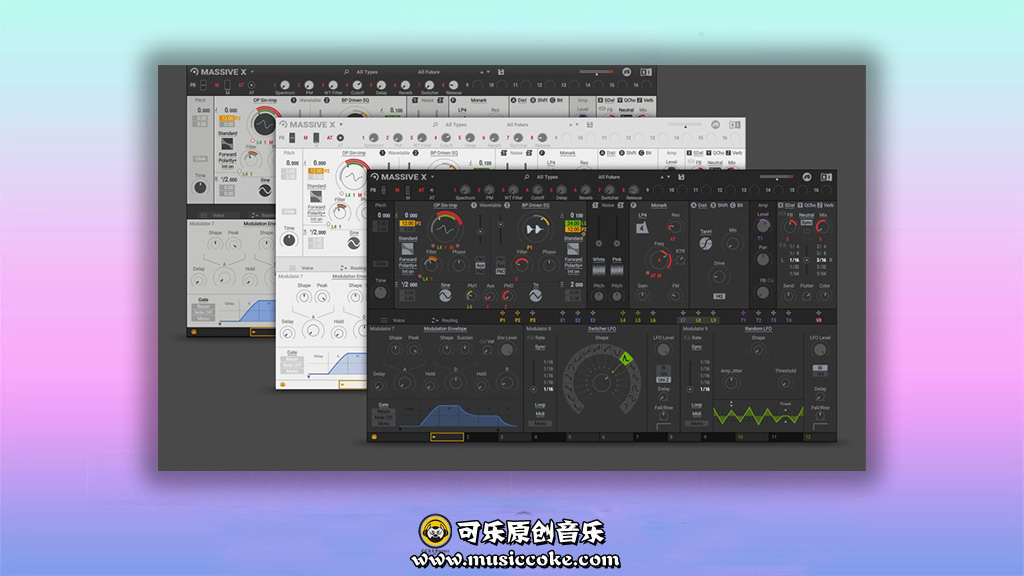Screen dimensions: 1024x576
Task: Adjust the master volume slider in the front dark window
Action: click(776, 177)
